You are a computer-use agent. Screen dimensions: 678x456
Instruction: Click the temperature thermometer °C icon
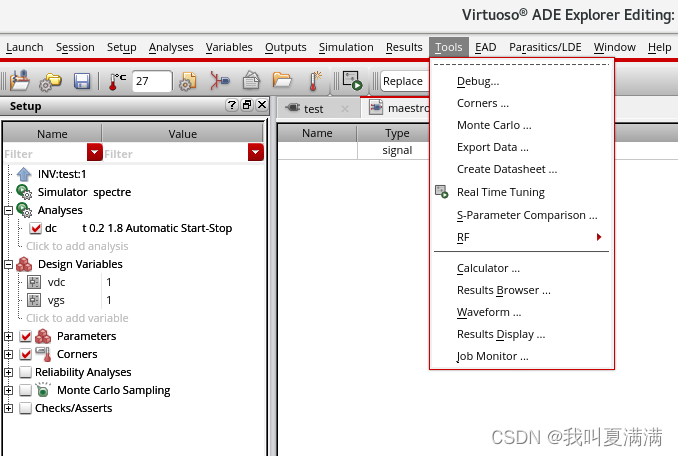click(x=117, y=81)
